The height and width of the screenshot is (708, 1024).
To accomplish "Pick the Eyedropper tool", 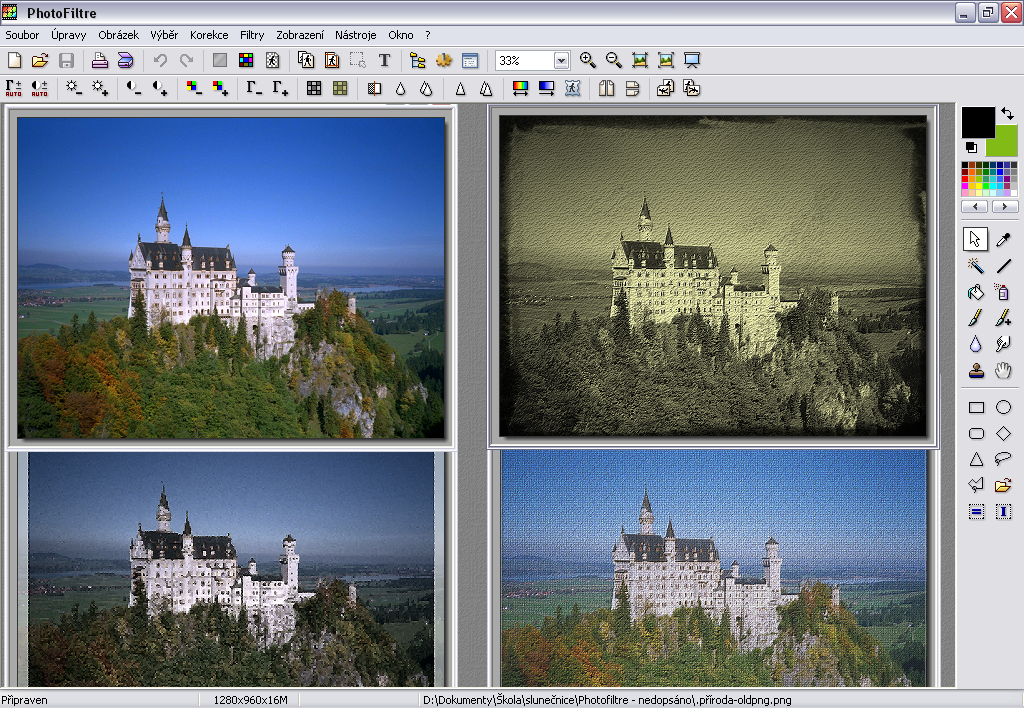I will click(1003, 239).
